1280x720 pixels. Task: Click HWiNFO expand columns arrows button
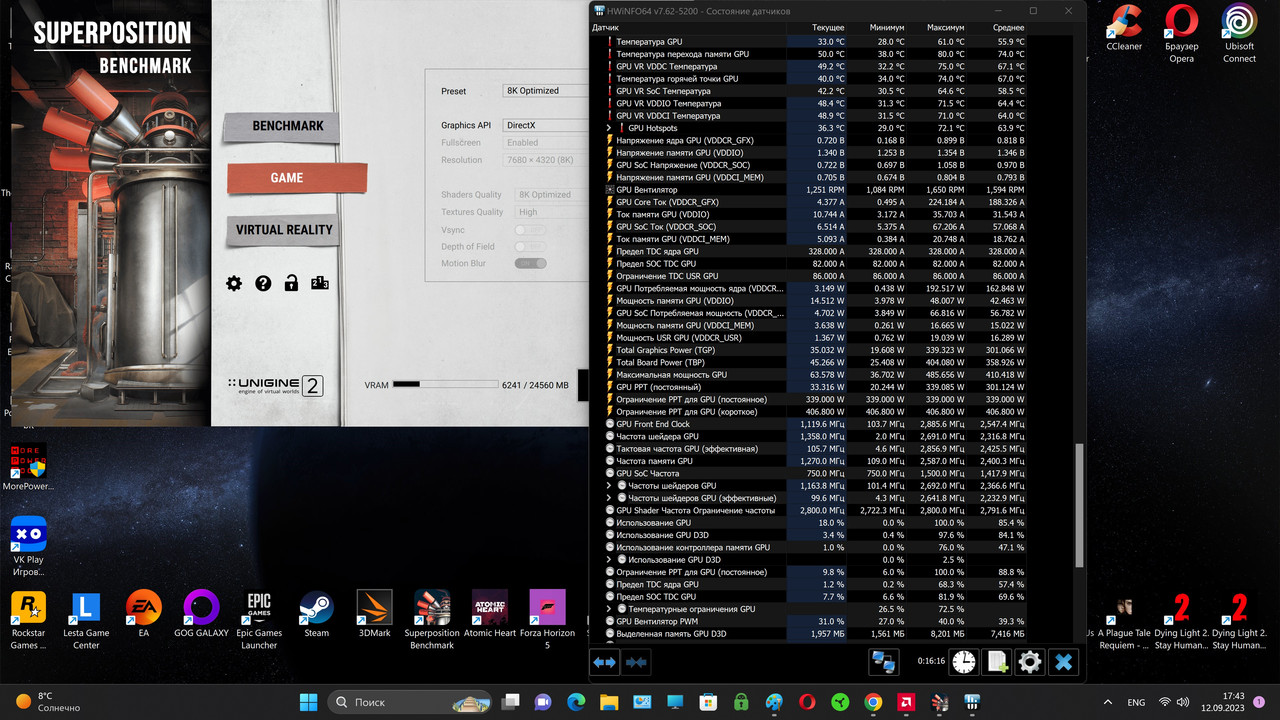click(x=605, y=662)
